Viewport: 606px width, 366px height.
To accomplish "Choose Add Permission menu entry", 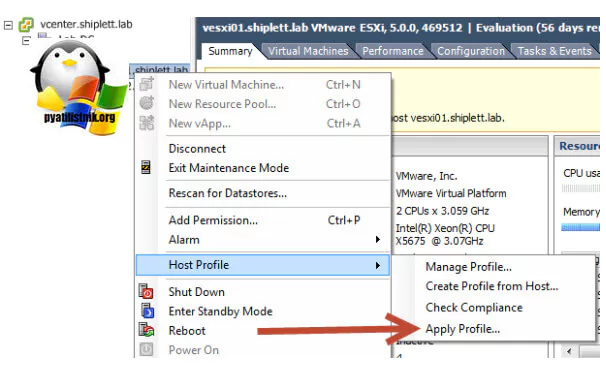I will tap(263, 220).
